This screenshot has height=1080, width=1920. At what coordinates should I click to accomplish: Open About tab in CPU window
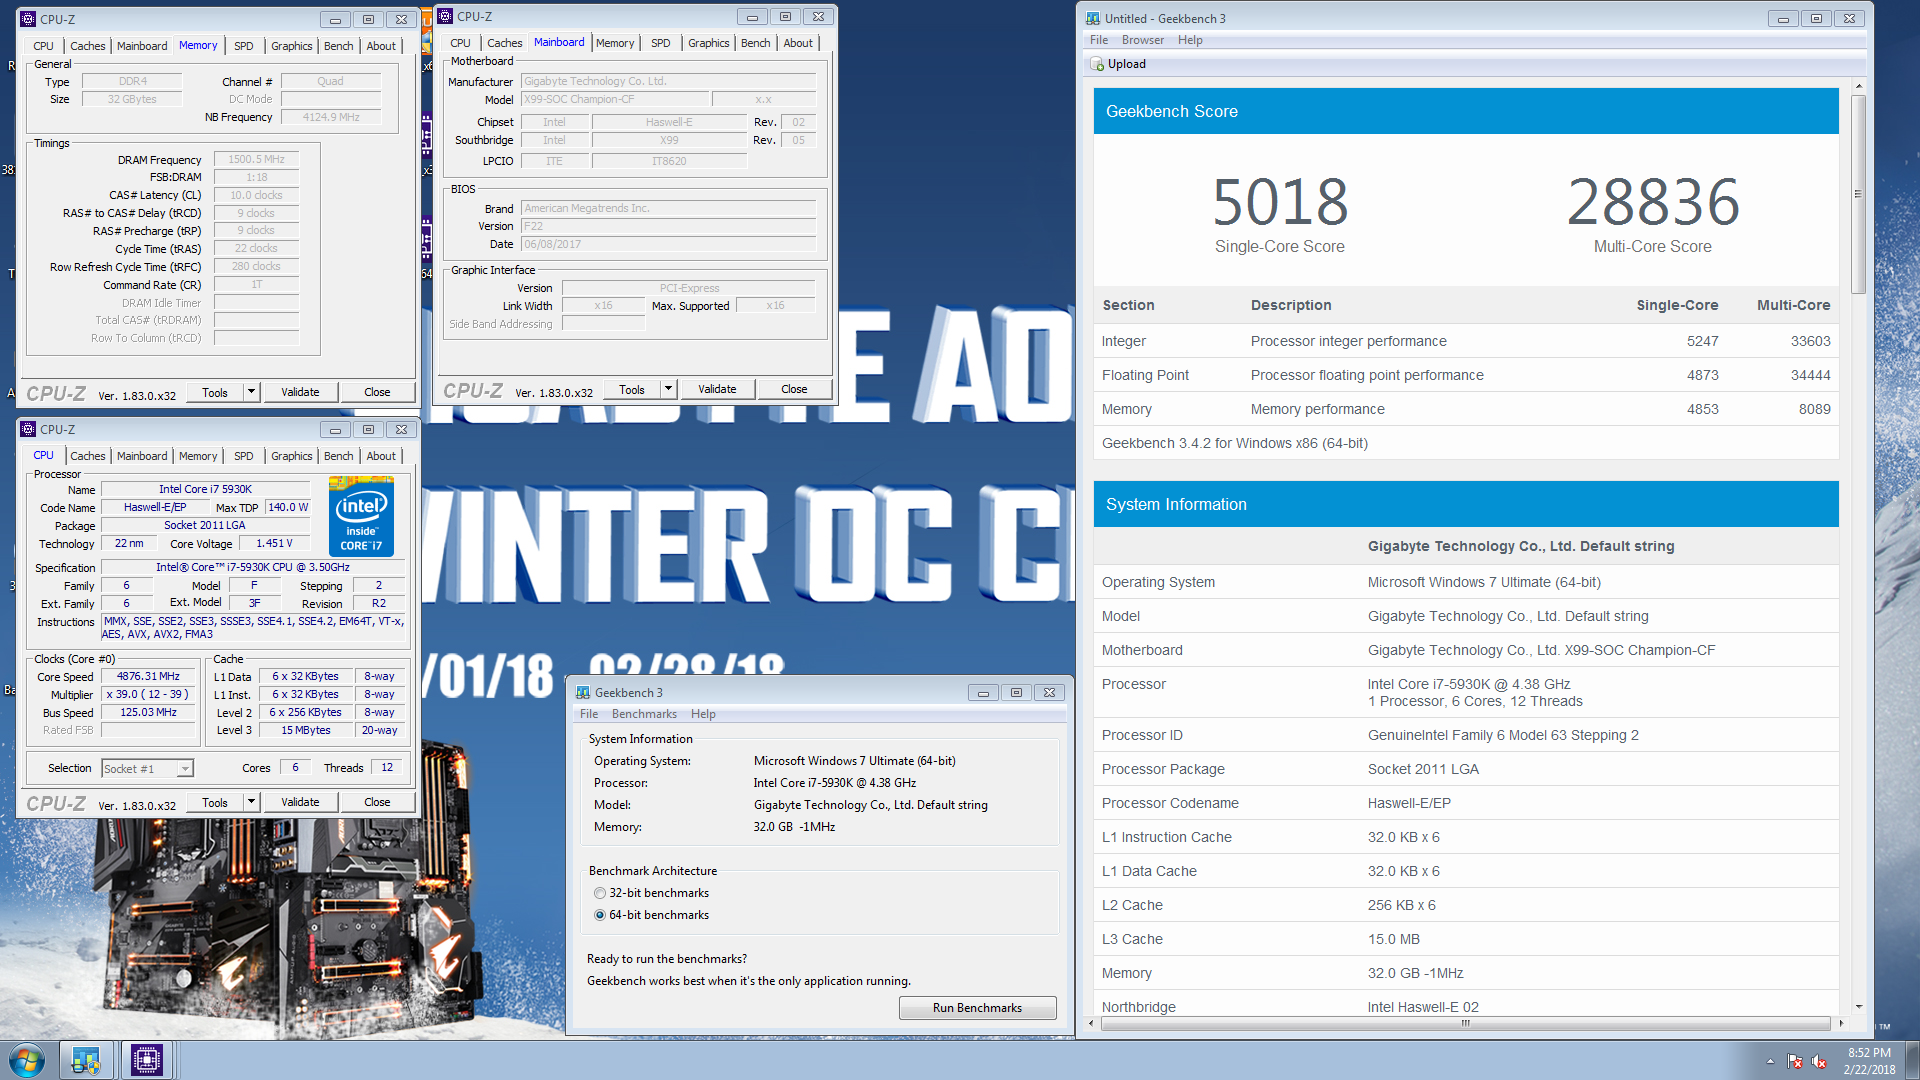pos(381,456)
